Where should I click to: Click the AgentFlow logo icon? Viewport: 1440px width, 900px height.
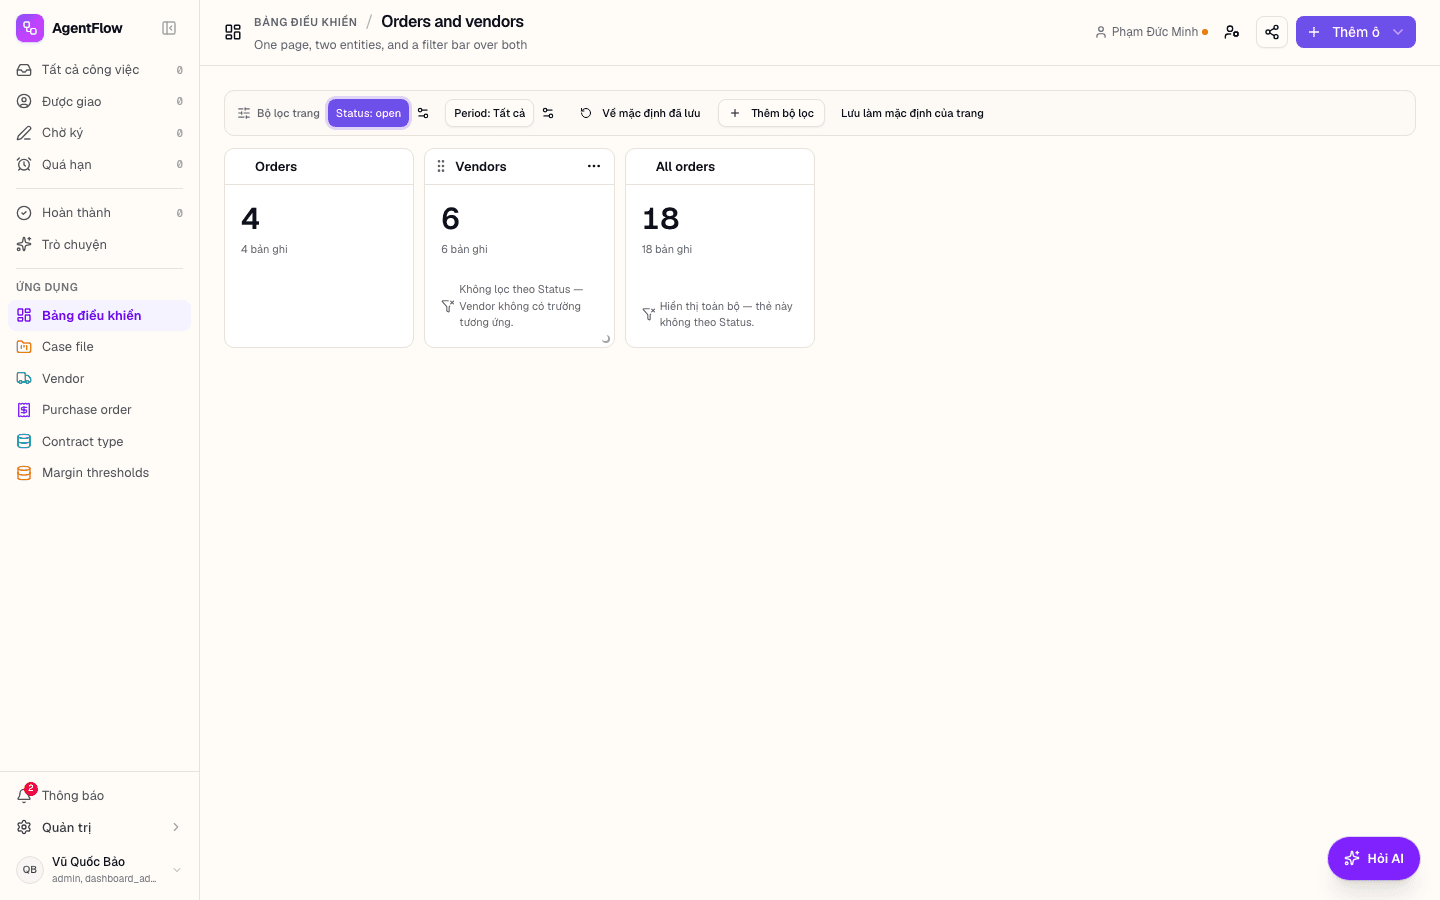pyautogui.click(x=30, y=28)
